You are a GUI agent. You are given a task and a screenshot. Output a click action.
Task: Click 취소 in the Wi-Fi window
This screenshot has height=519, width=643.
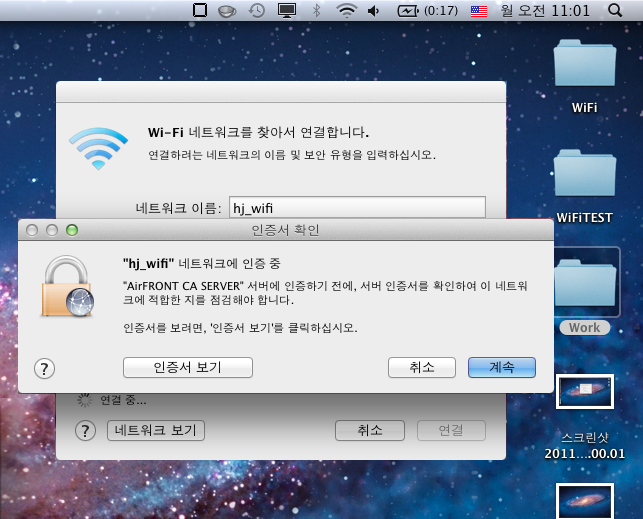point(369,431)
